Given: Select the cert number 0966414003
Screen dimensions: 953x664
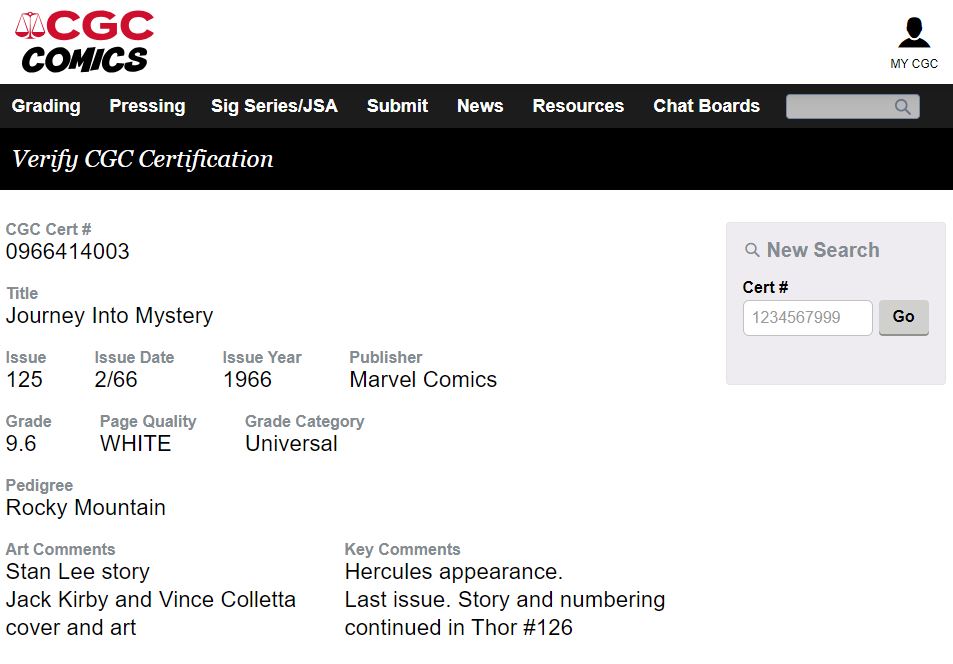Looking at the screenshot, I should 67,251.
